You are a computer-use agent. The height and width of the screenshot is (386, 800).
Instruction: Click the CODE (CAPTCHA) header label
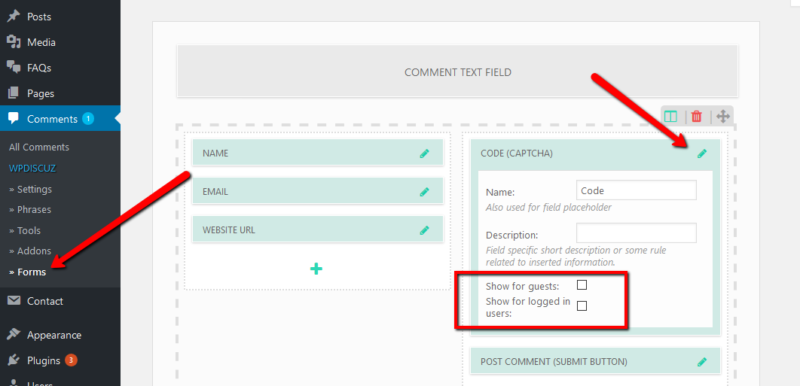coord(516,153)
